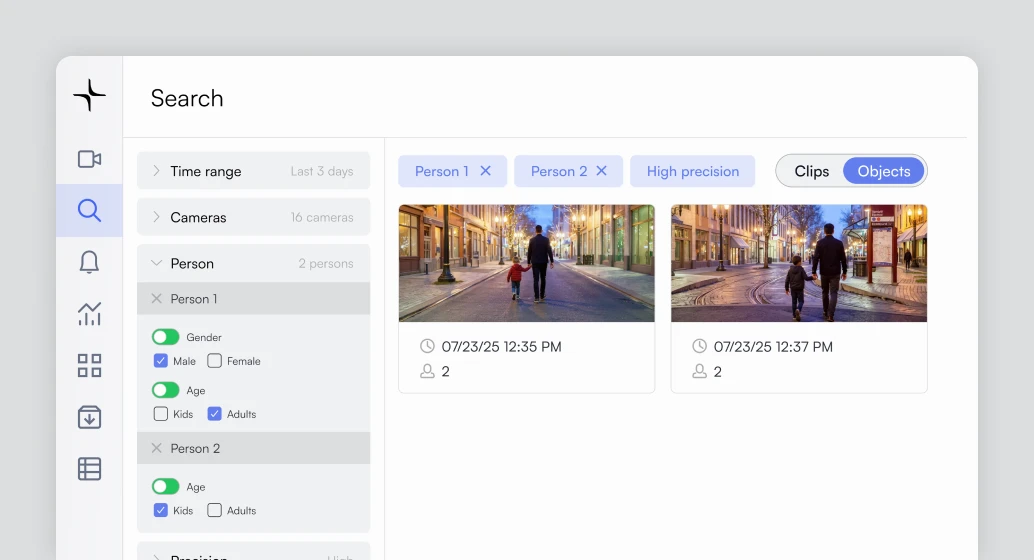Expand the Precision section at the bottom
Screen dimensions: 1034x560
click(253, 553)
